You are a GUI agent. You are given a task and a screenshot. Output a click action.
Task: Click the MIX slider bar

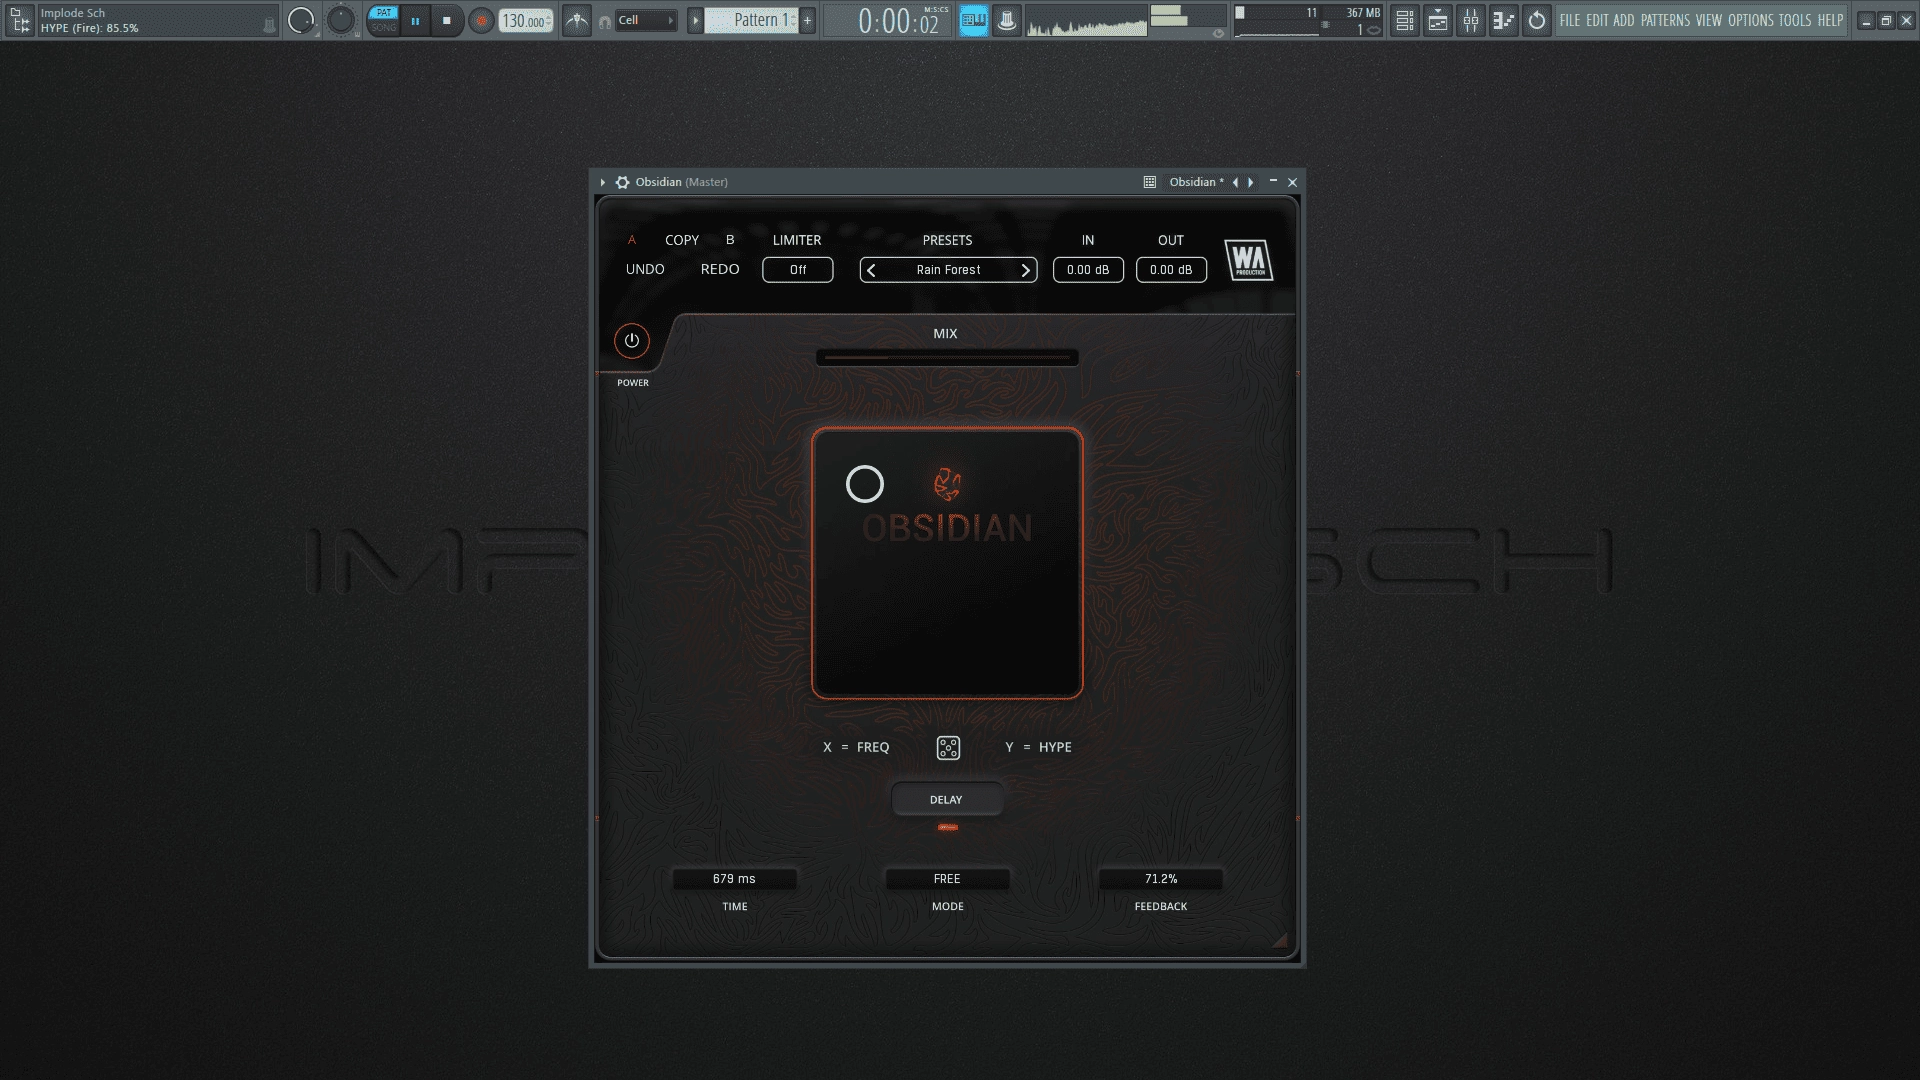947,357
